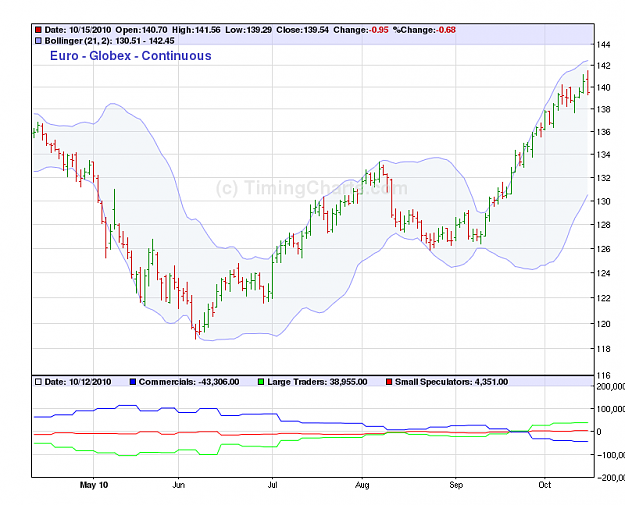625x505 pixels.
Task: Click the chart title 'Euro - Globex - Continuous'
Action: pyautogui.click(x=130, y=56)
